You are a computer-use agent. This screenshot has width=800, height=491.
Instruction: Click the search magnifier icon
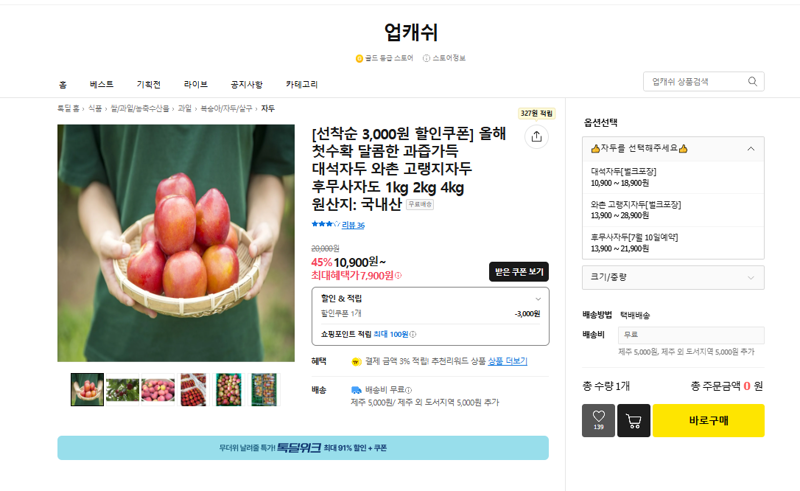752,82
